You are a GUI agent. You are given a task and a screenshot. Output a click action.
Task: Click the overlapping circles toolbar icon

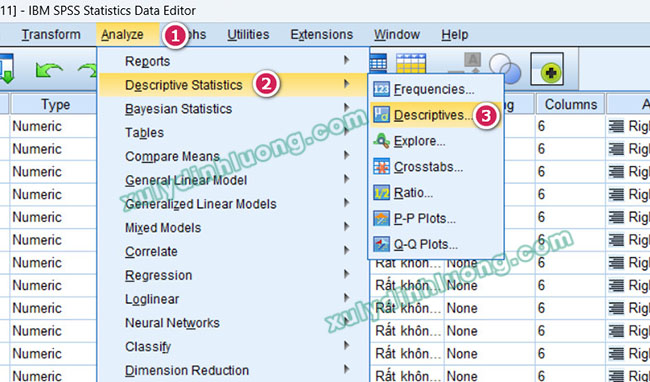[504, 68]
